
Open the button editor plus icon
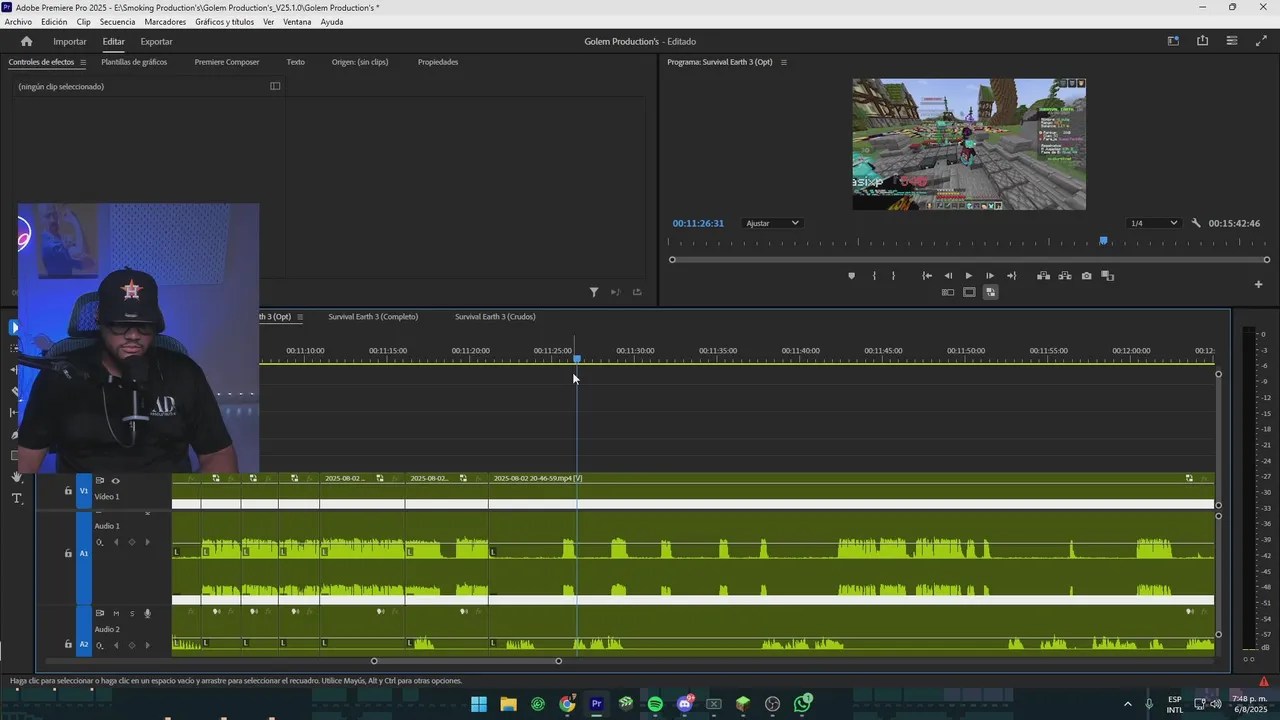click(1258, 285)
